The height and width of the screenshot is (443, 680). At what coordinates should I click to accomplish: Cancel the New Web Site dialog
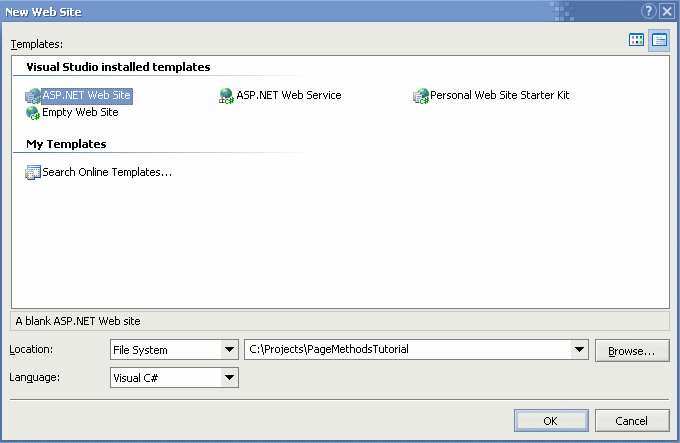click(632, 420)
